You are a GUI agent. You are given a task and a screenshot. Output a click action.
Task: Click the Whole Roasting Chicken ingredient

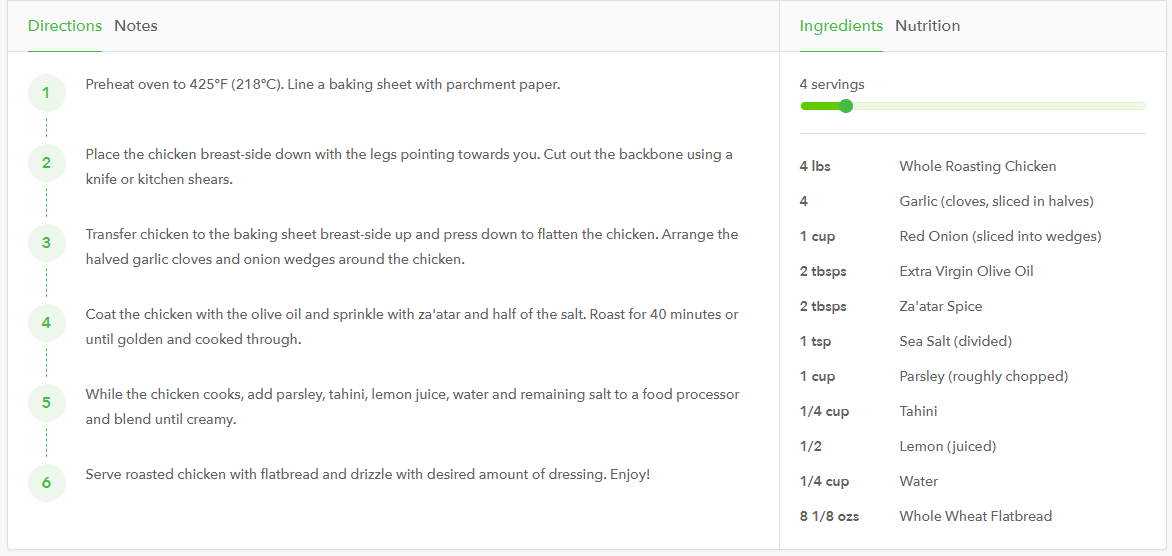(977, 166)
